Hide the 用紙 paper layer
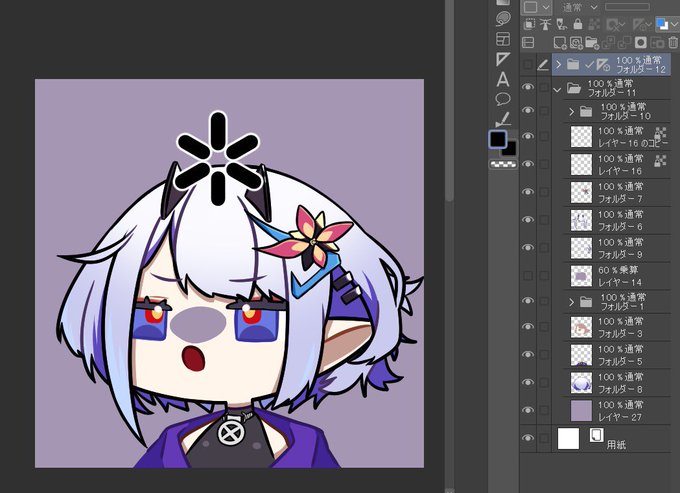Screen dimensions: 680x493 click(528, 438)
